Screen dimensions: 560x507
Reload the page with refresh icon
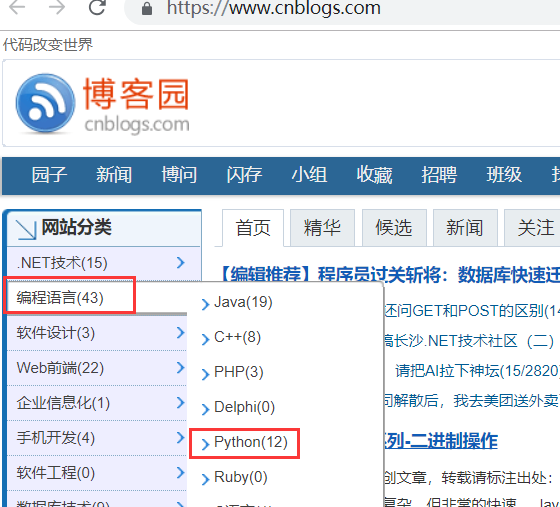click(97, 7)
